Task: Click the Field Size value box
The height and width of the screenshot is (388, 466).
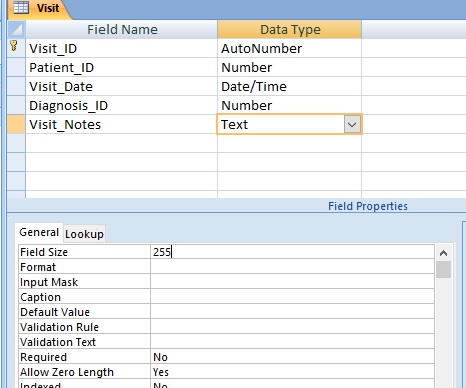Action: (292, 252)
